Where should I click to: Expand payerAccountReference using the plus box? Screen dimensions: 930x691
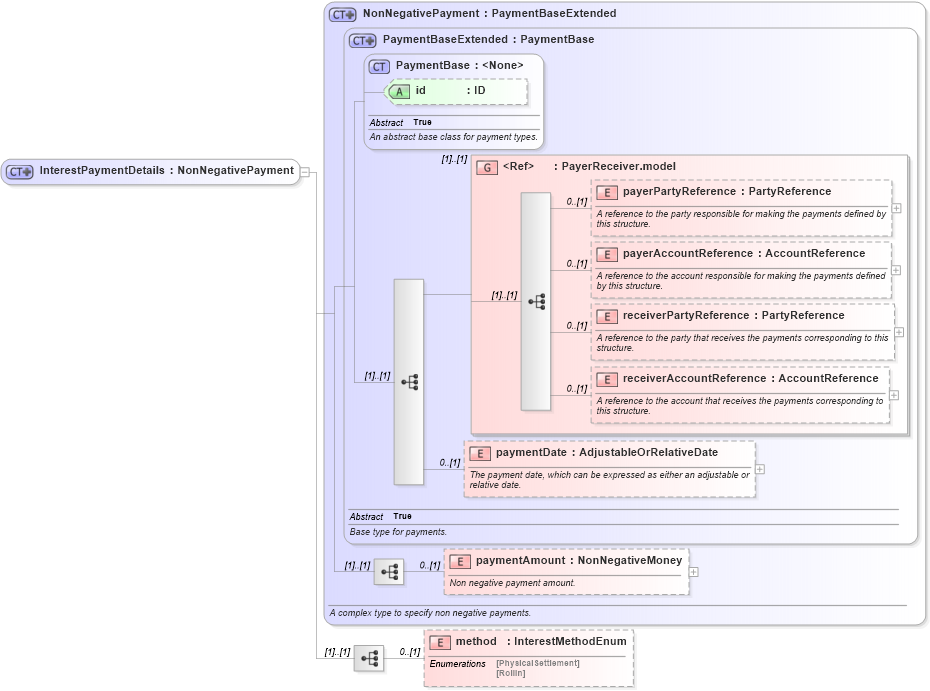897,270
